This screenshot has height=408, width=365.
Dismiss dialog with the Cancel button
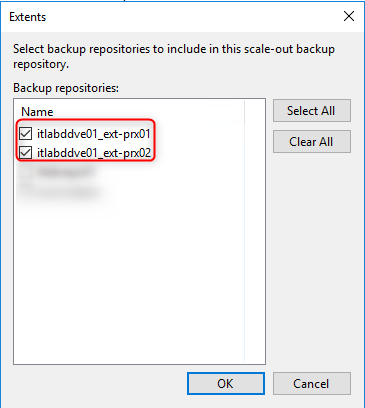[312, 383]
